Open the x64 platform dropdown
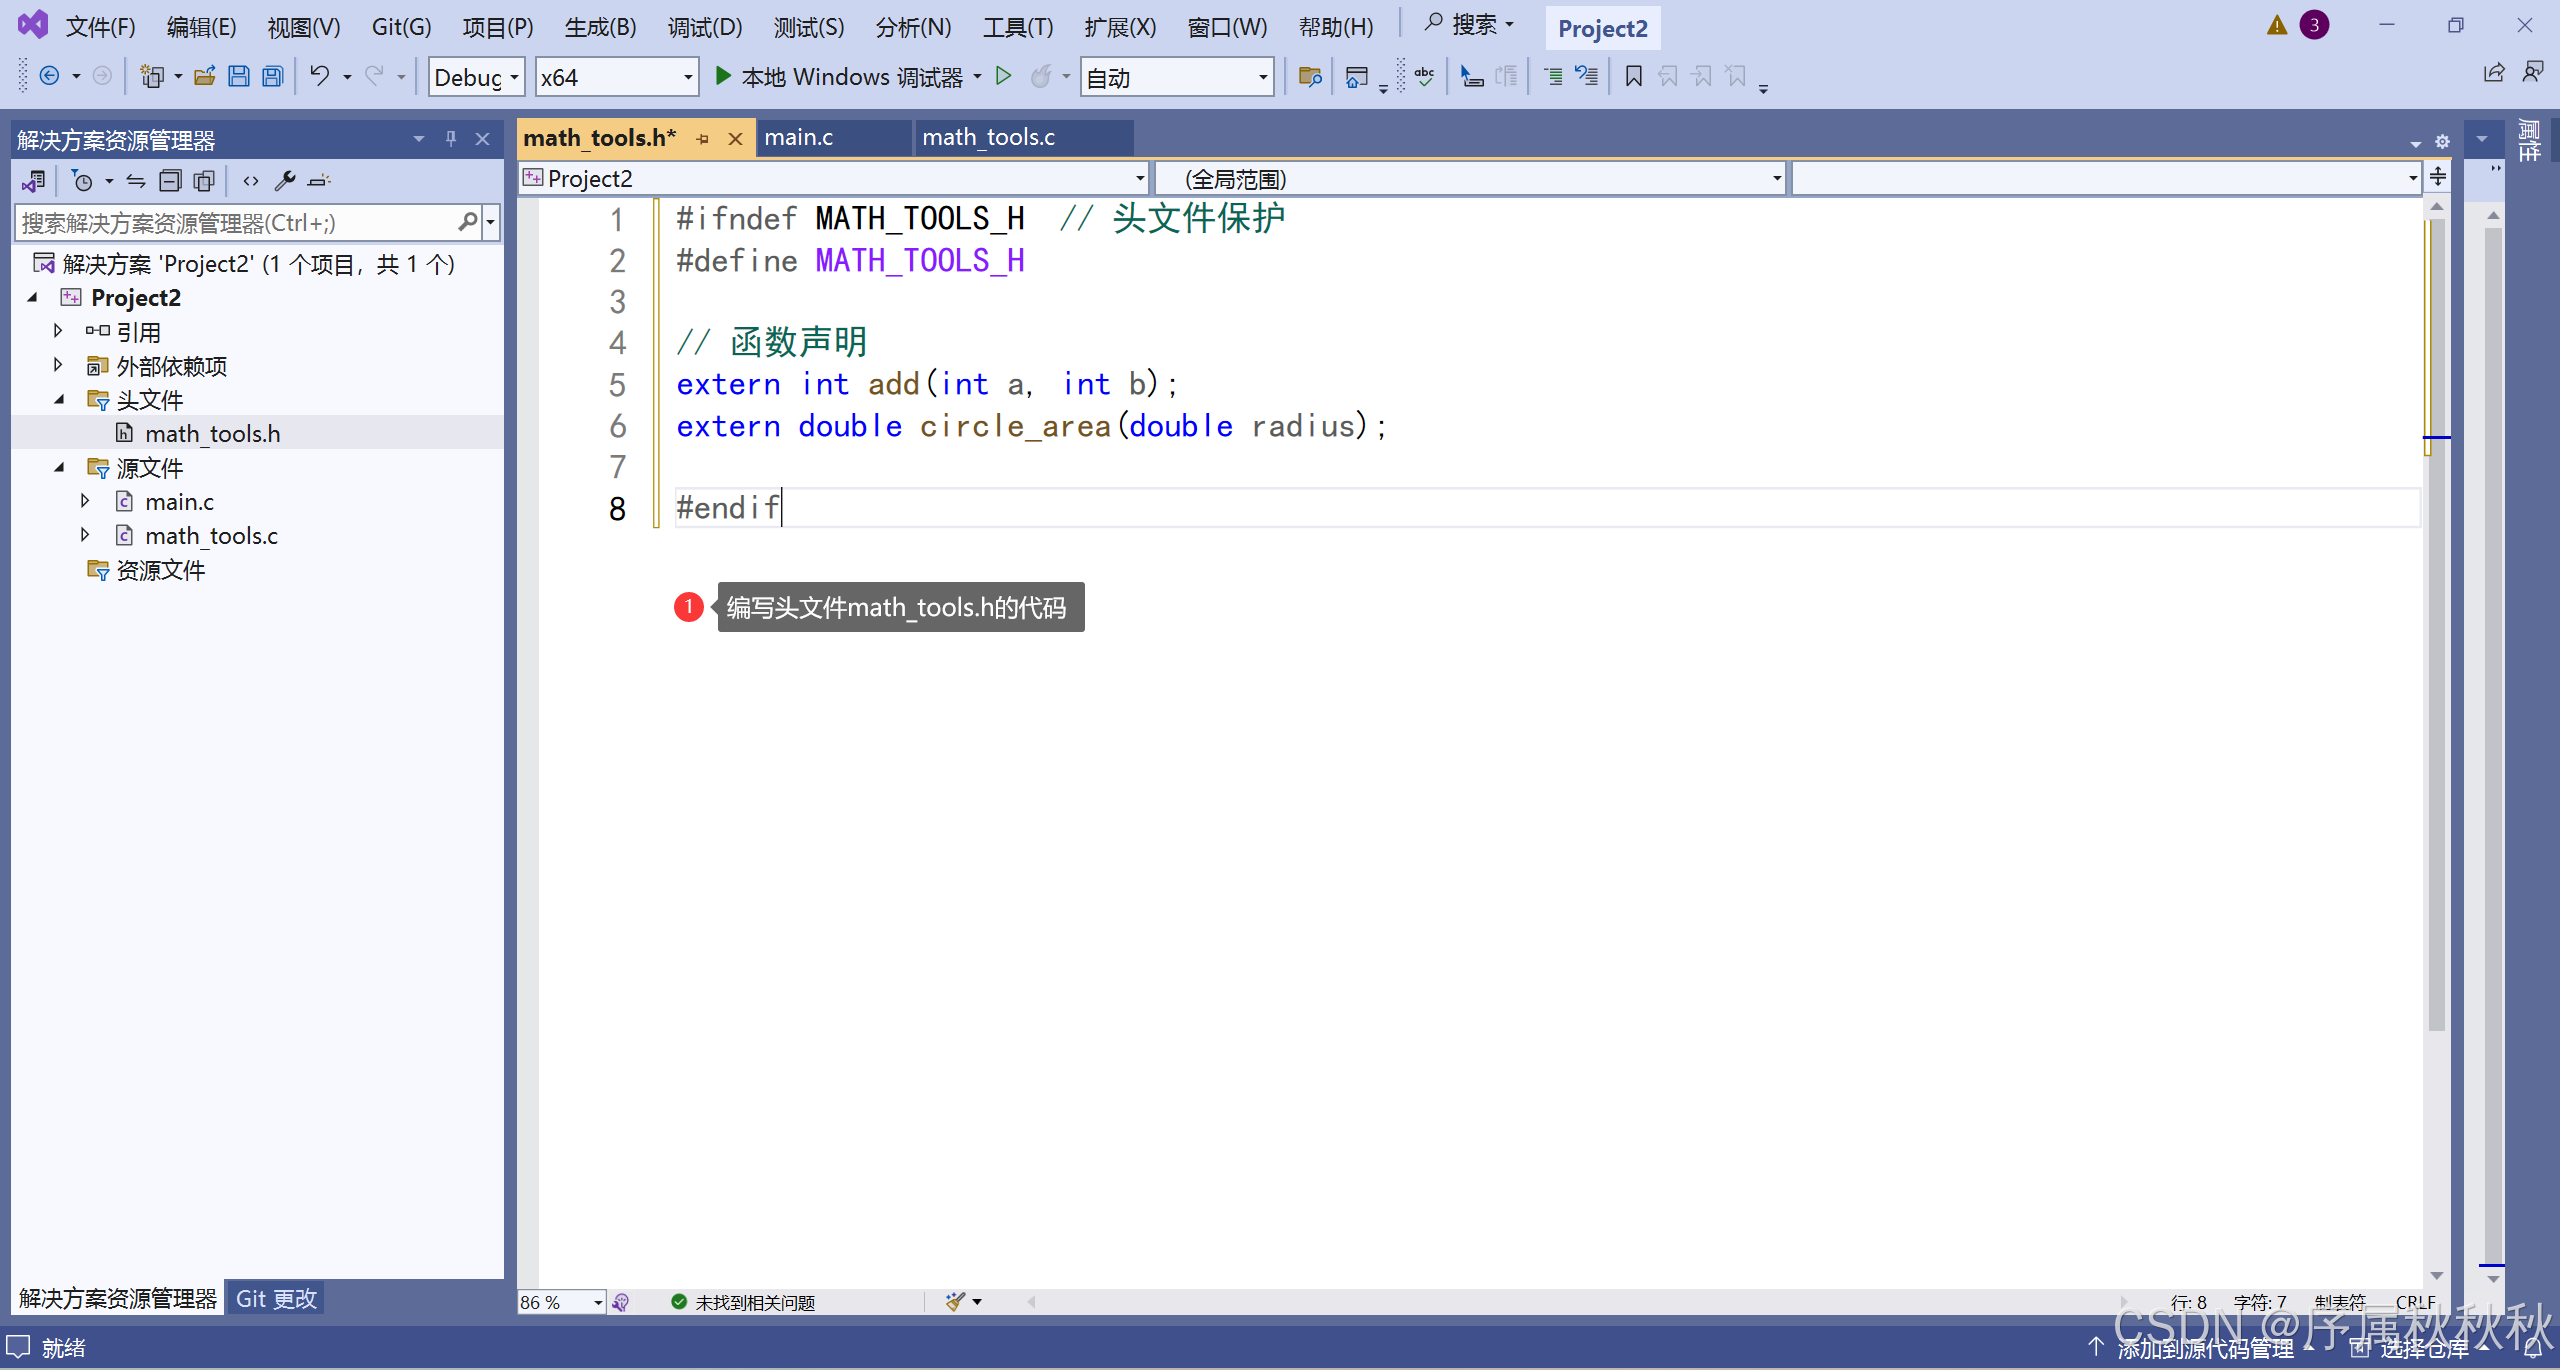 click(616, 77)
